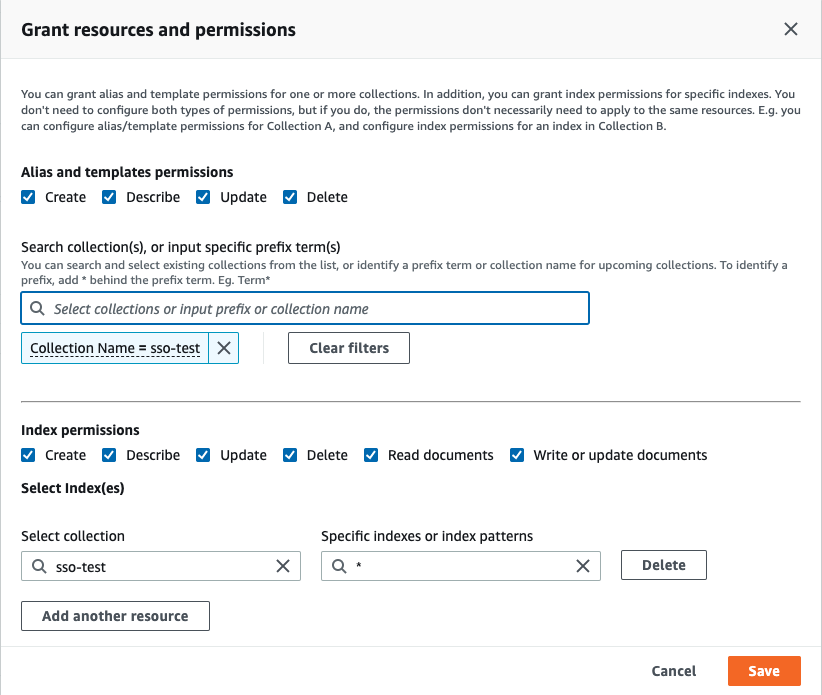Clear the sso-test collection field with its X icon
This screenshot has height=695, width=822.
point(283,566)
